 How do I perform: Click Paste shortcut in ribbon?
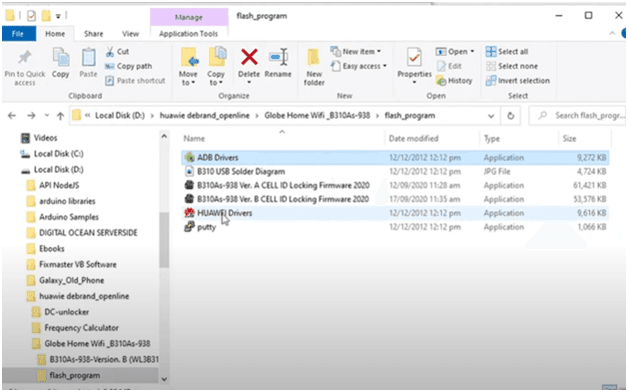tap(135, 80)
